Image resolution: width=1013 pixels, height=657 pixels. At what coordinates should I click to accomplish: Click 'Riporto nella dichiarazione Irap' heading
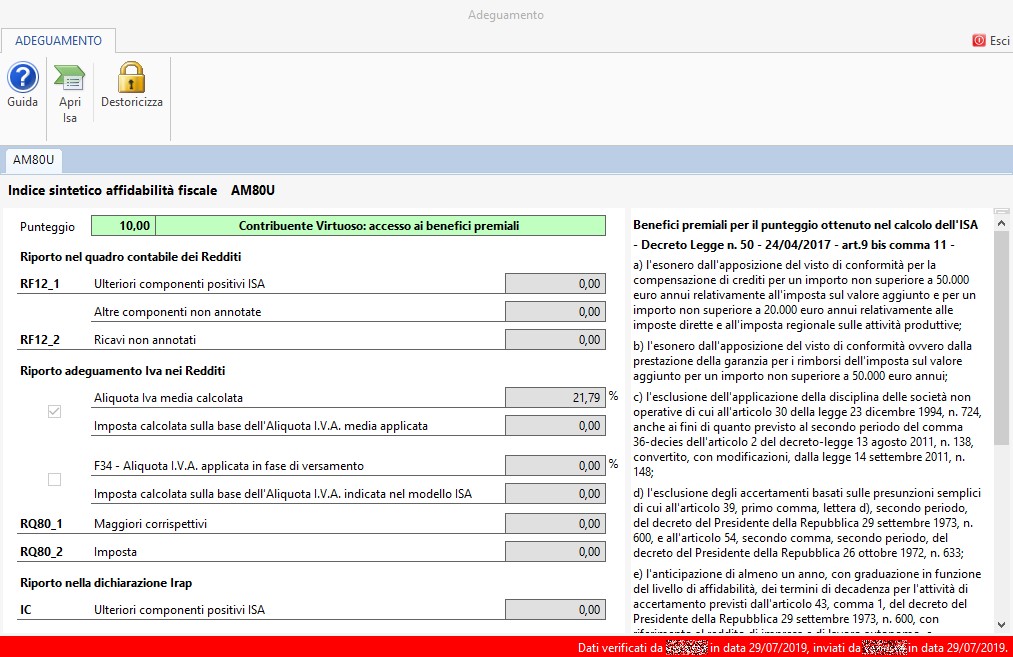tap(106, 583)
